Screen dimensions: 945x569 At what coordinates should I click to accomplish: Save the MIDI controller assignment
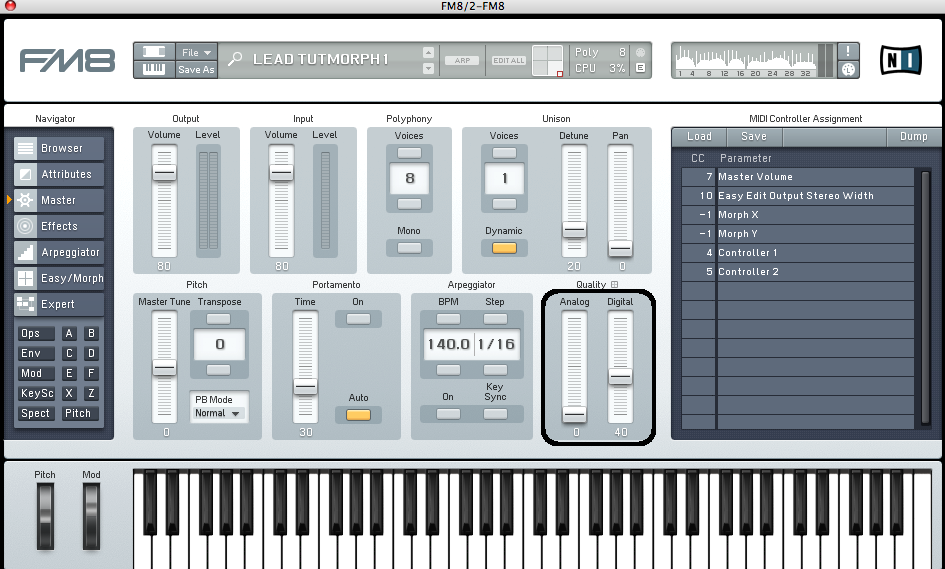point(754,137)
